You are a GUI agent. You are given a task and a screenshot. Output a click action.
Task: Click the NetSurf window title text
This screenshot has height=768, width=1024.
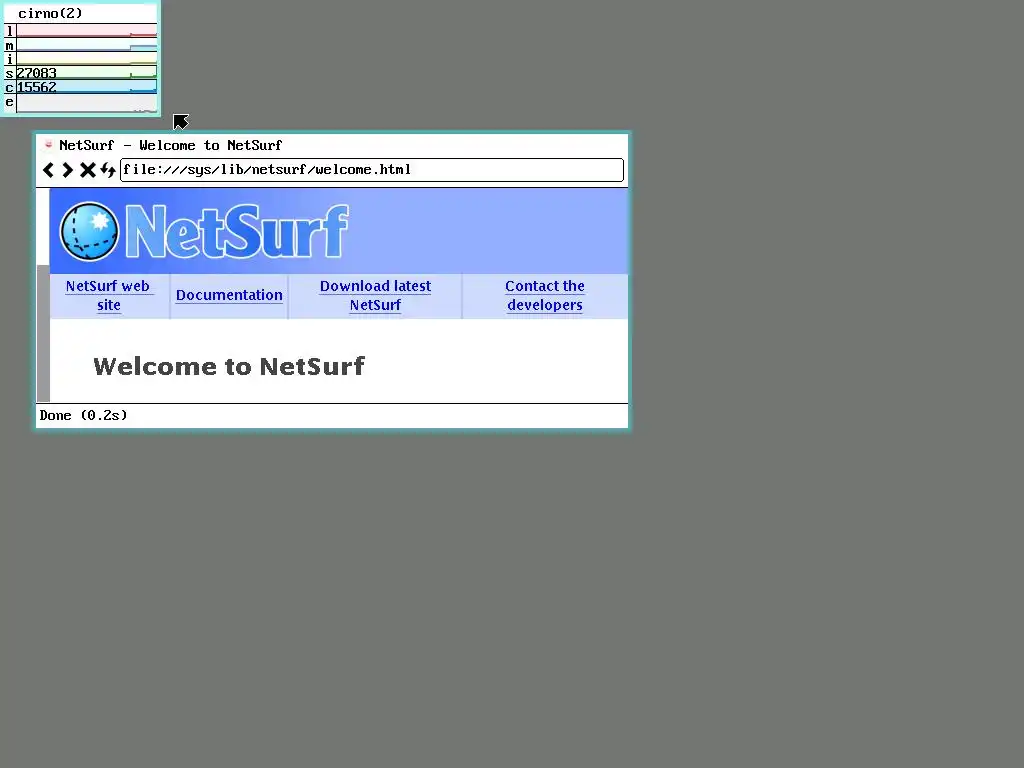point(170,145)
